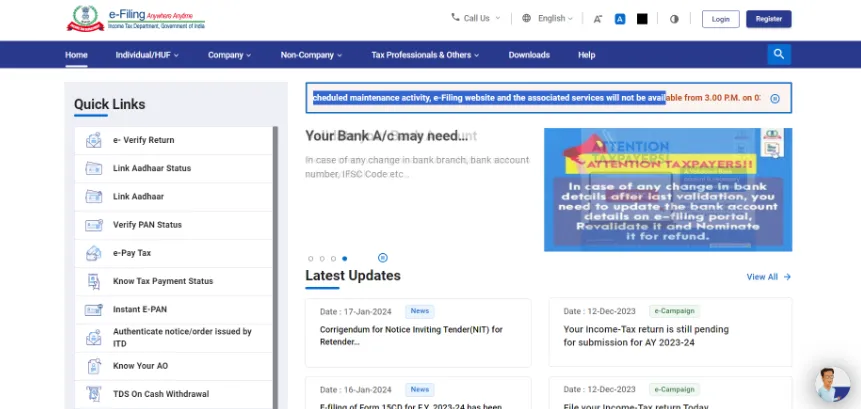
Task: Click the Attention Taxpayers banner image
Action: 668,190
